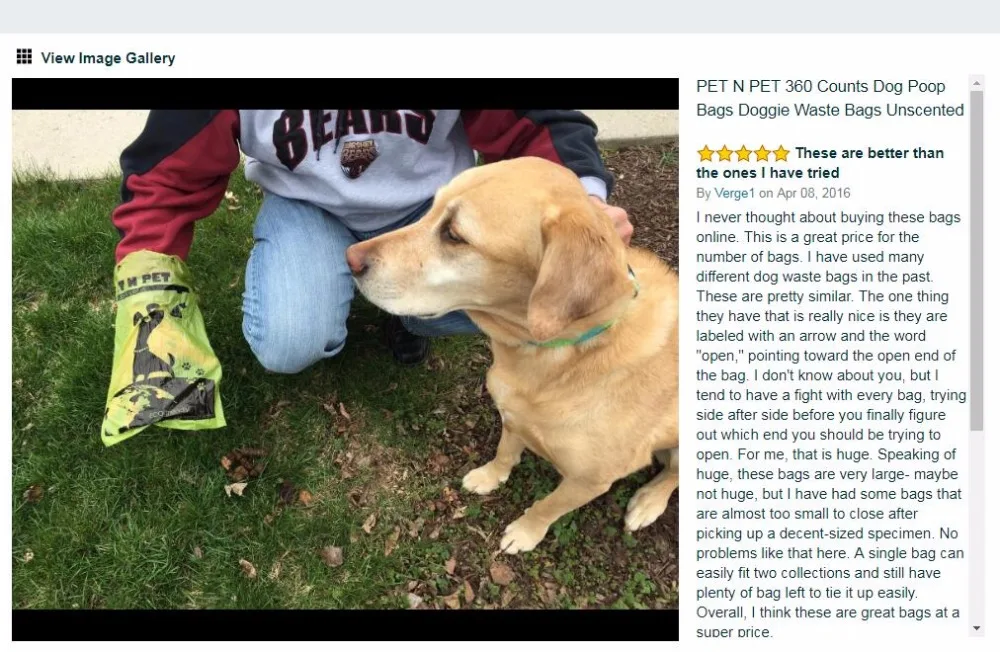Click the grid icon beside View Image Gallery

pyautogui.click(x=24, y=57)
